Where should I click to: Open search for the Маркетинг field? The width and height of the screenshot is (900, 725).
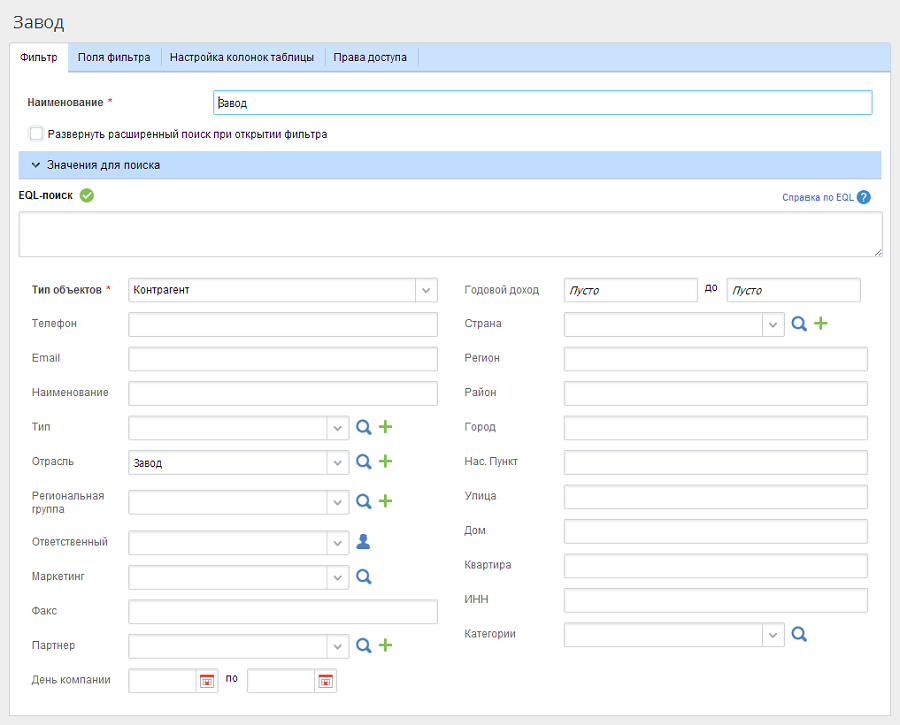point(364,577)
